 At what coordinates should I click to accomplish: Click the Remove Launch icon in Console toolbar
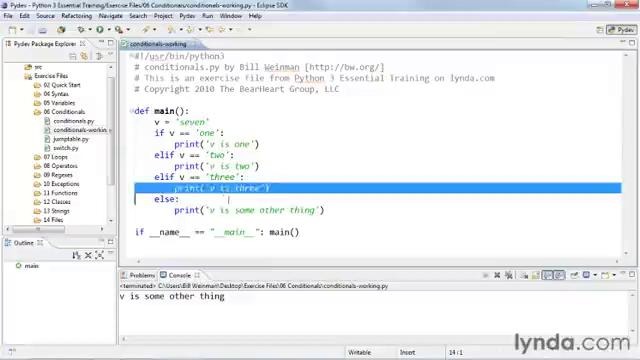tap(497, 275)
